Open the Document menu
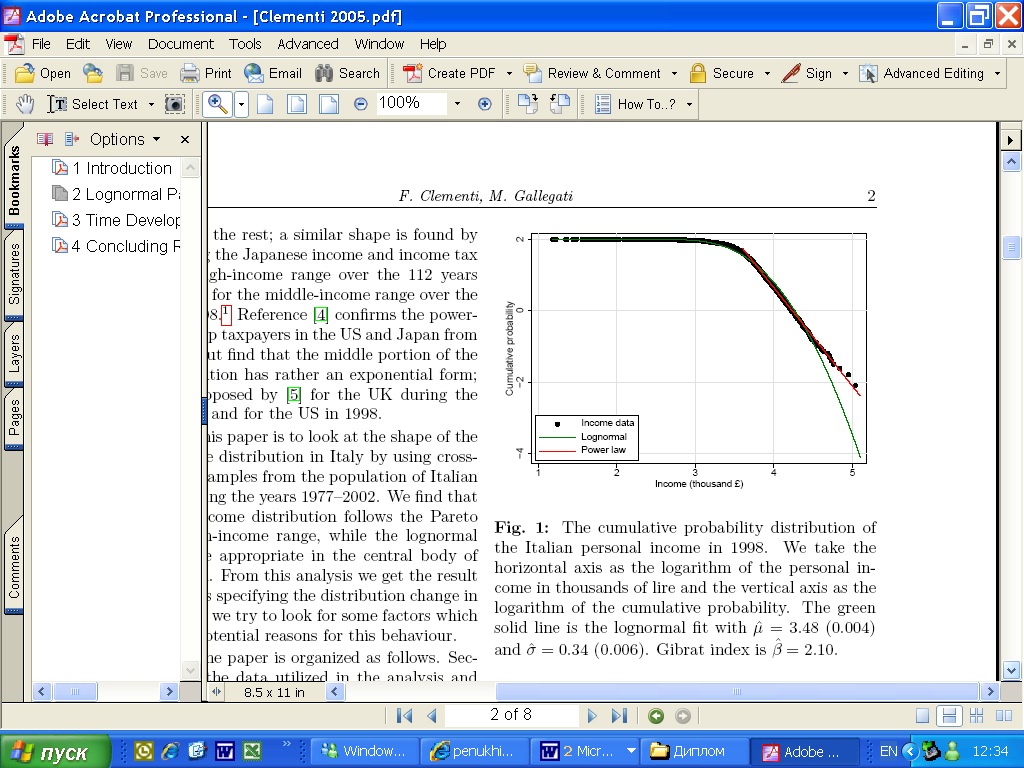 (x=181, y=44)
